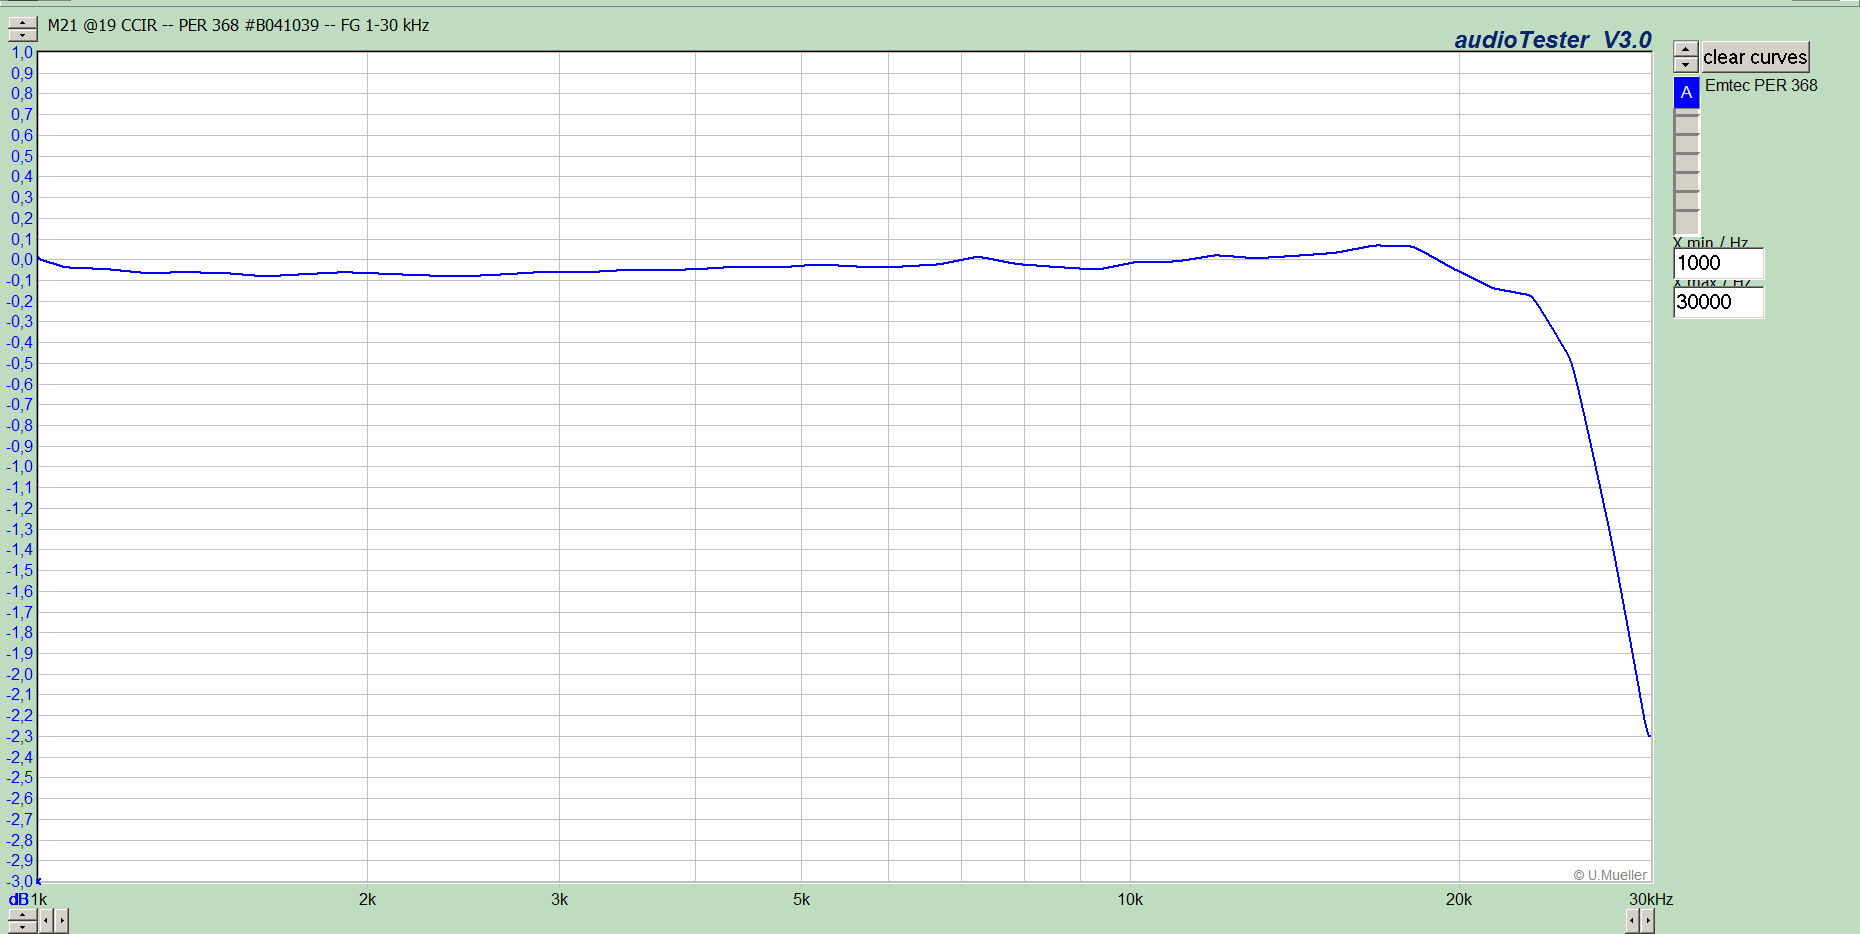This screenshot has height=934, width=1860.
Task: Click the X min / Hz label
Action: click(1711, 242)
